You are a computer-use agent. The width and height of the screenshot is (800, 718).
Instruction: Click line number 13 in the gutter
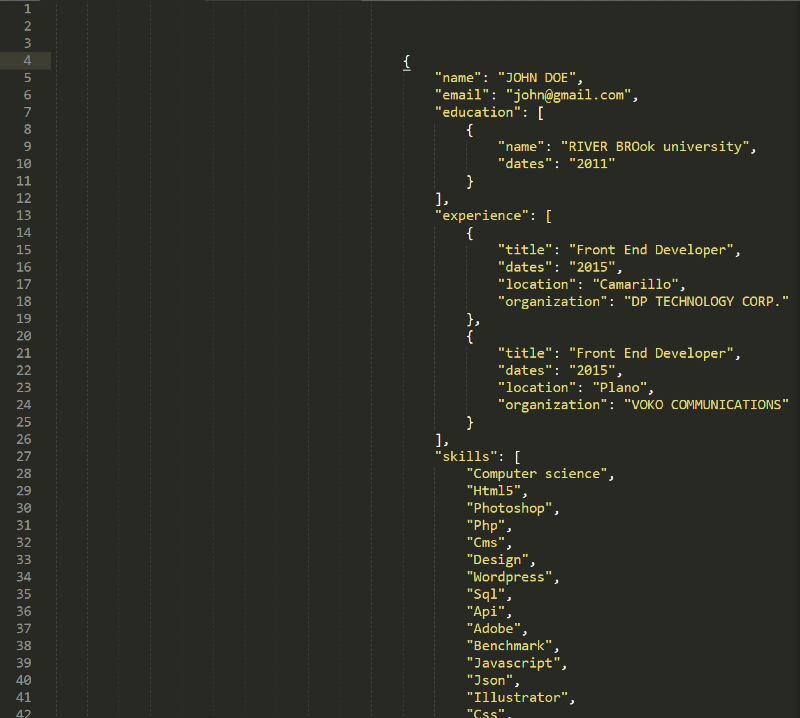pyautogui.click(x=23, y=215)
